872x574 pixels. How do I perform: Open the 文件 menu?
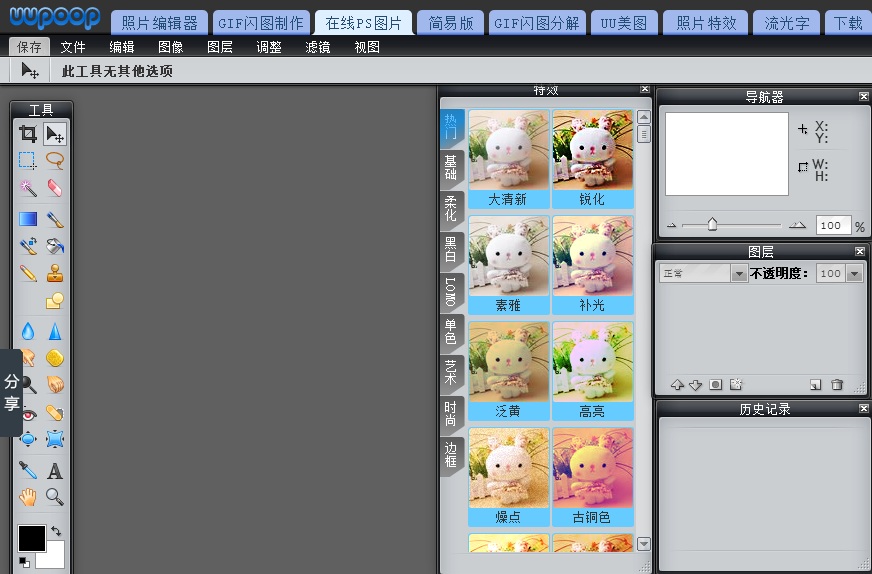73,47
